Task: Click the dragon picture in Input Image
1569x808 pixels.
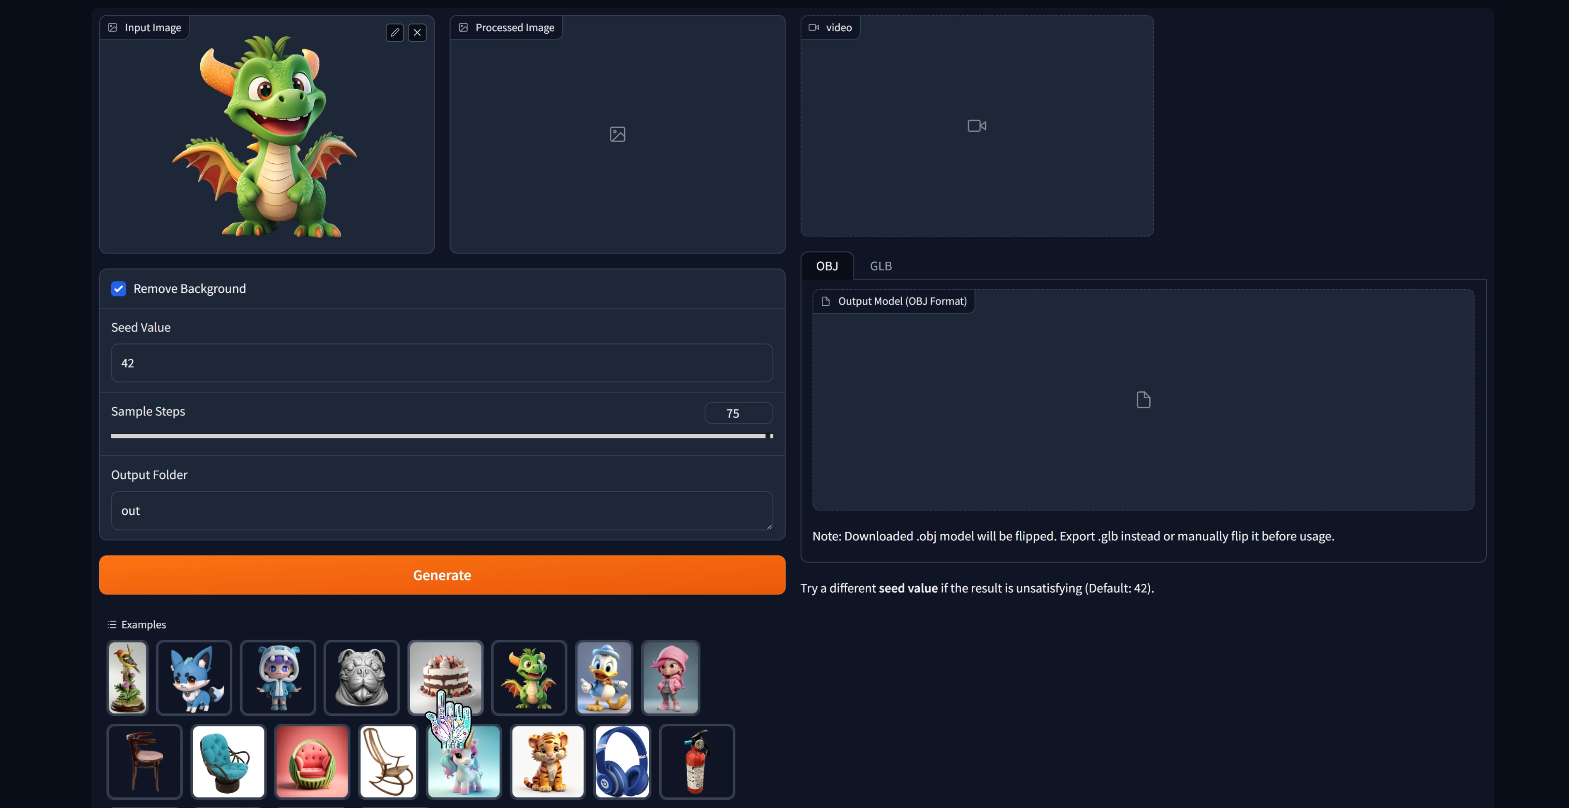Action: pyautogui.click(x=265, y=137)
